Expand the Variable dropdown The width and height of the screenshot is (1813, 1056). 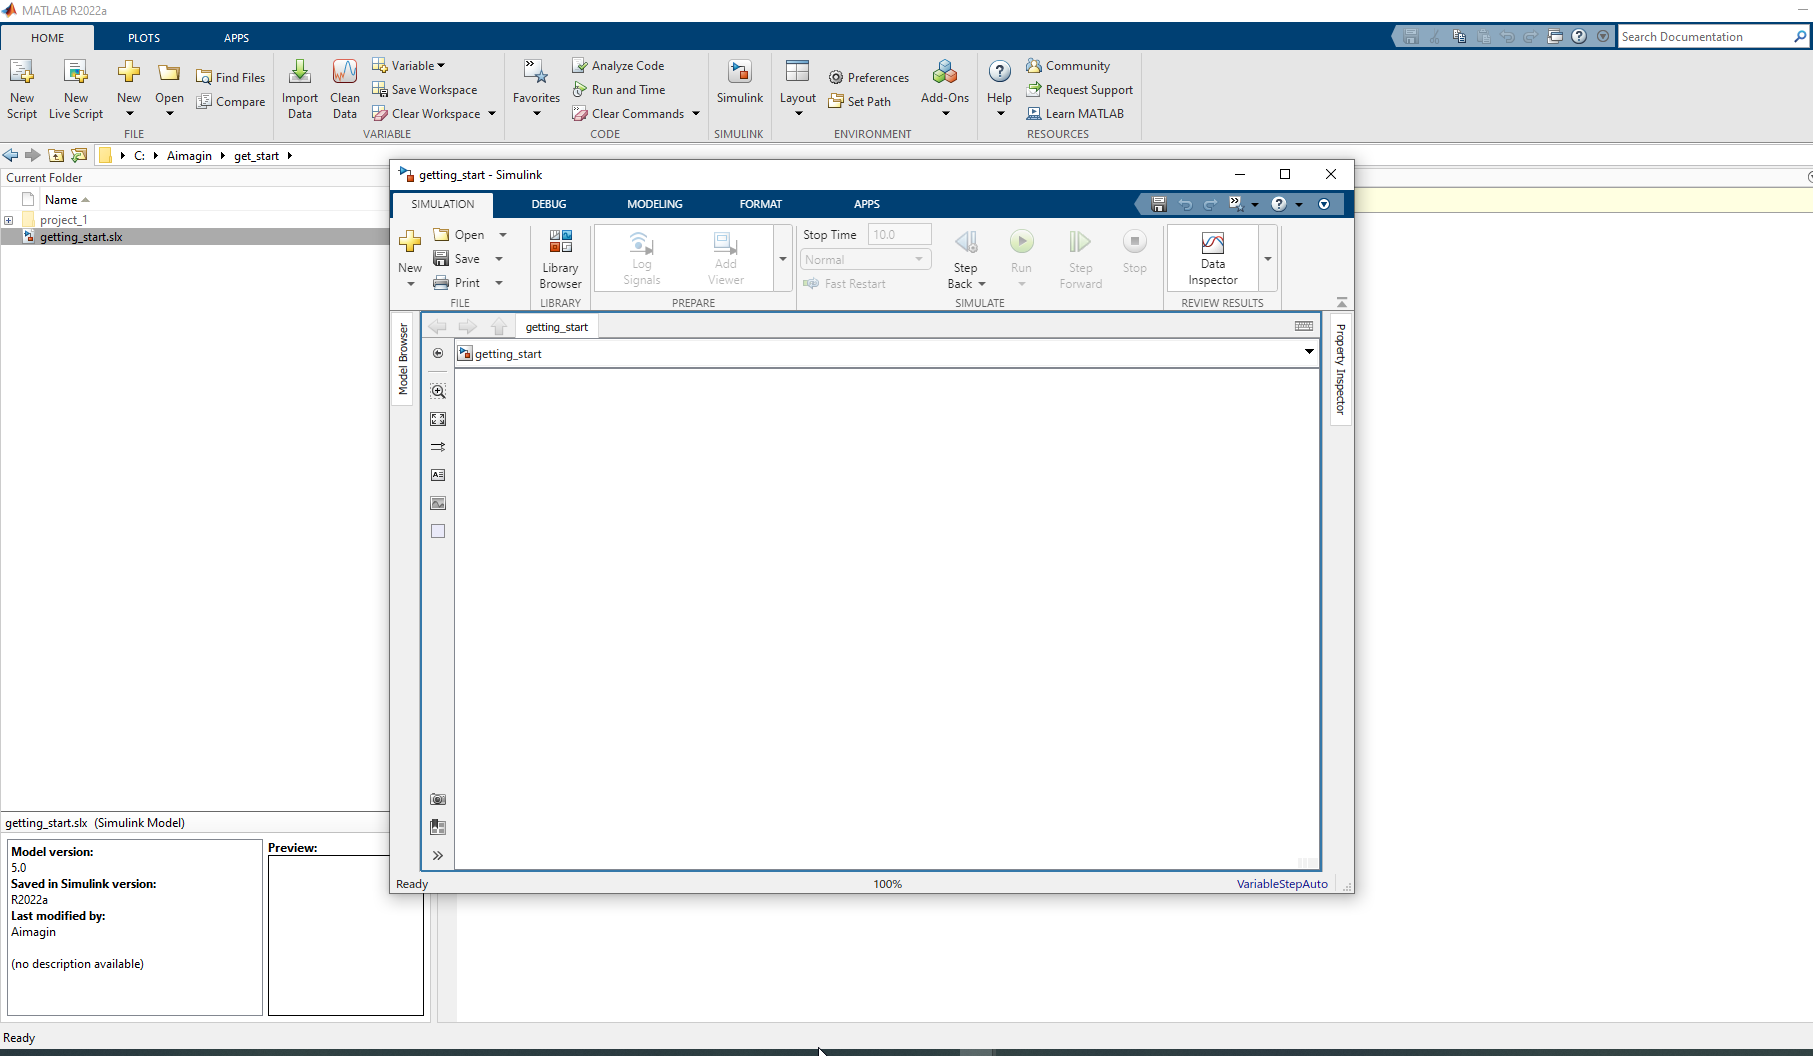(x=408, y=65)
